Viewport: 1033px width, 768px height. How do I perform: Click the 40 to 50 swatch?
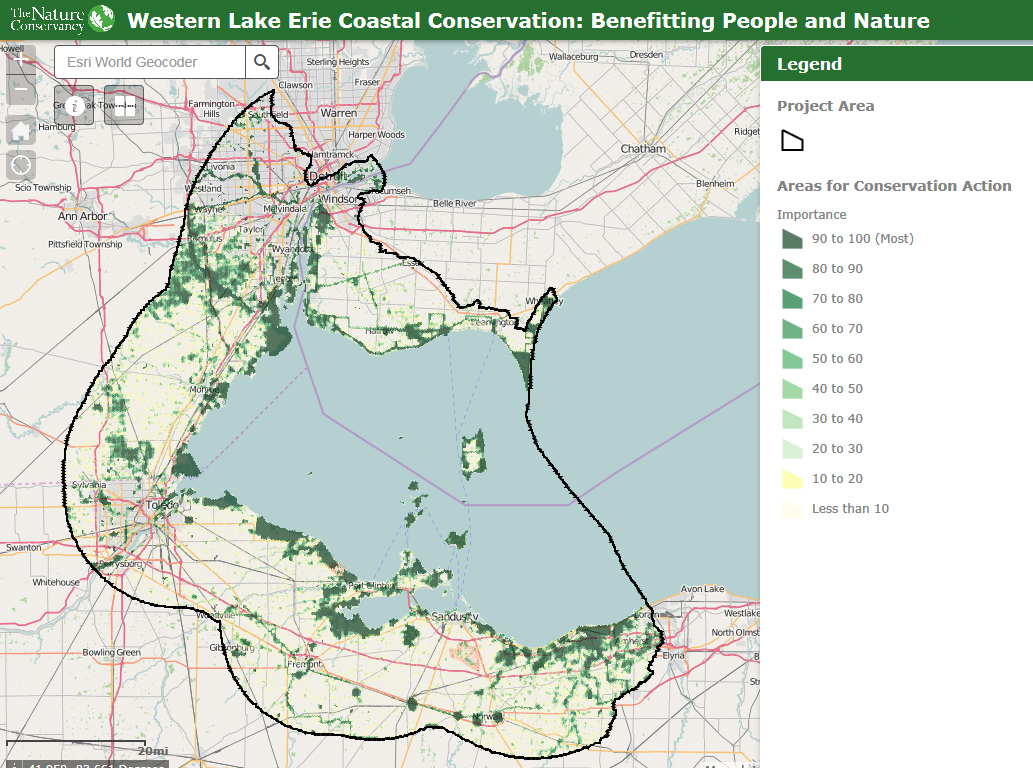tap(792, 389)
